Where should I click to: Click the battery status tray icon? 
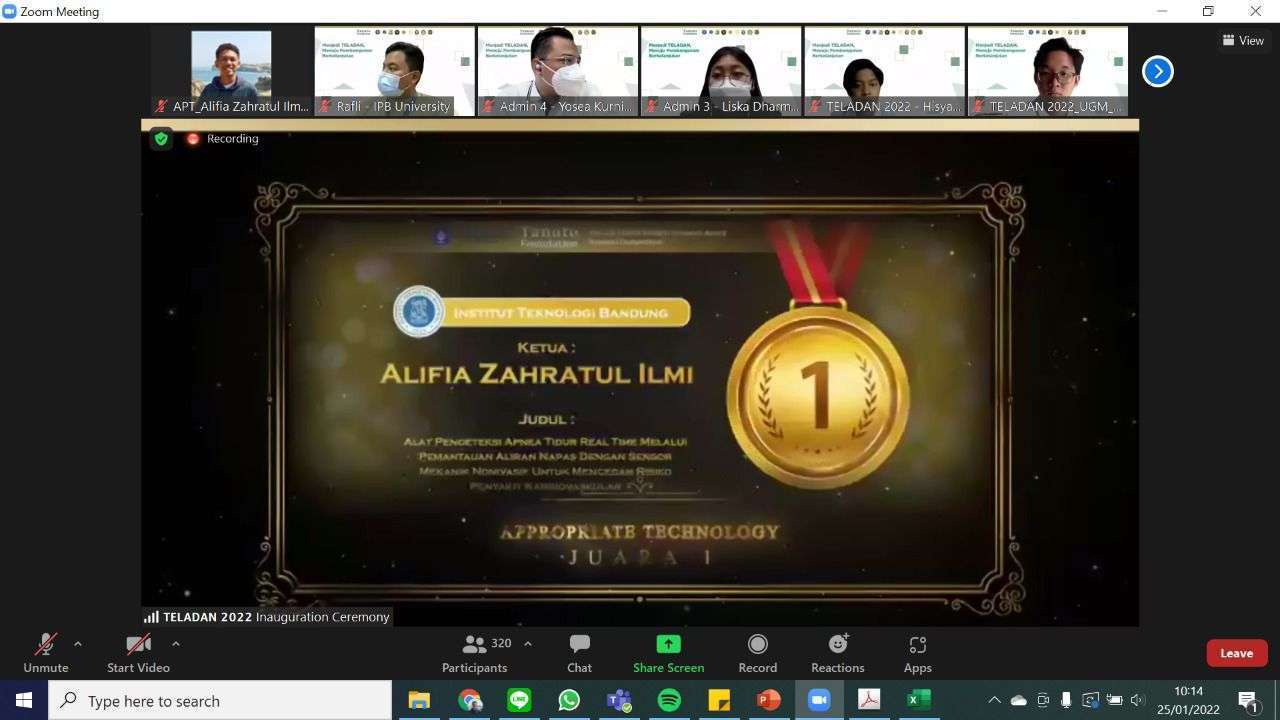pos(1114,700)
